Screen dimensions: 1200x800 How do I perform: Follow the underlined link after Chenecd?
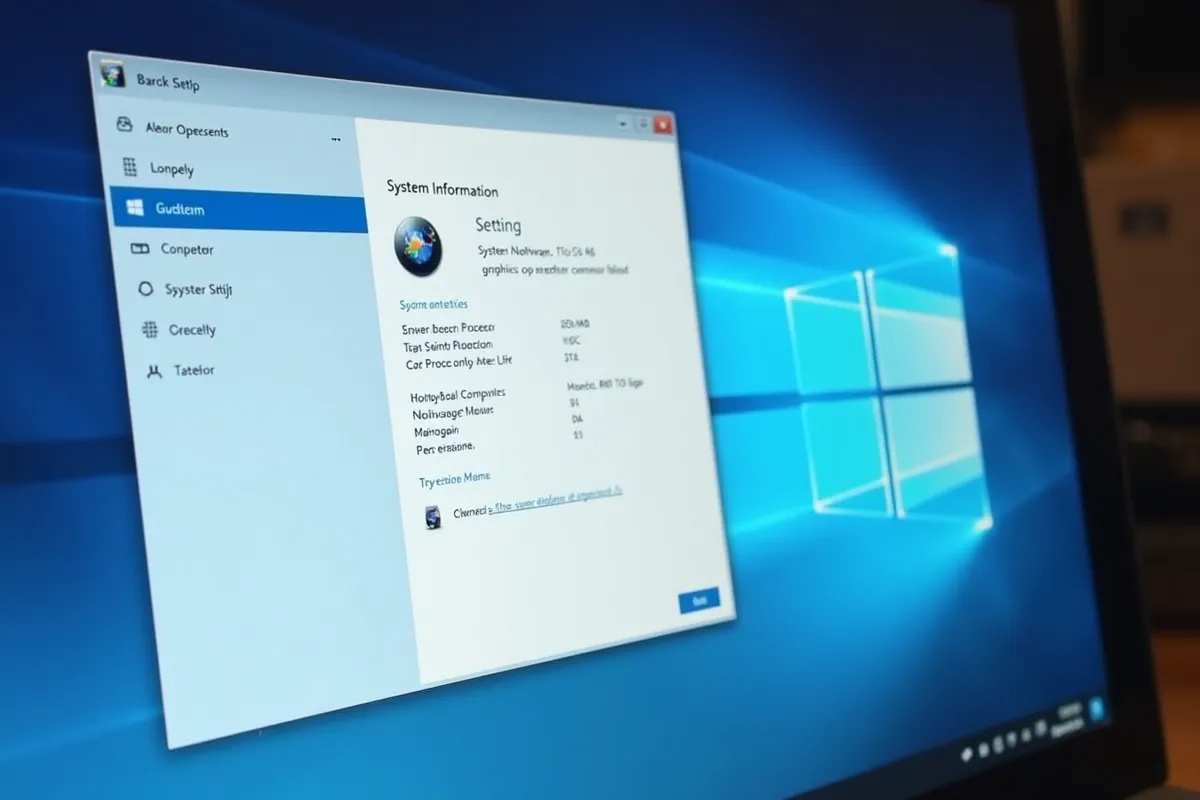pos(556,500)
